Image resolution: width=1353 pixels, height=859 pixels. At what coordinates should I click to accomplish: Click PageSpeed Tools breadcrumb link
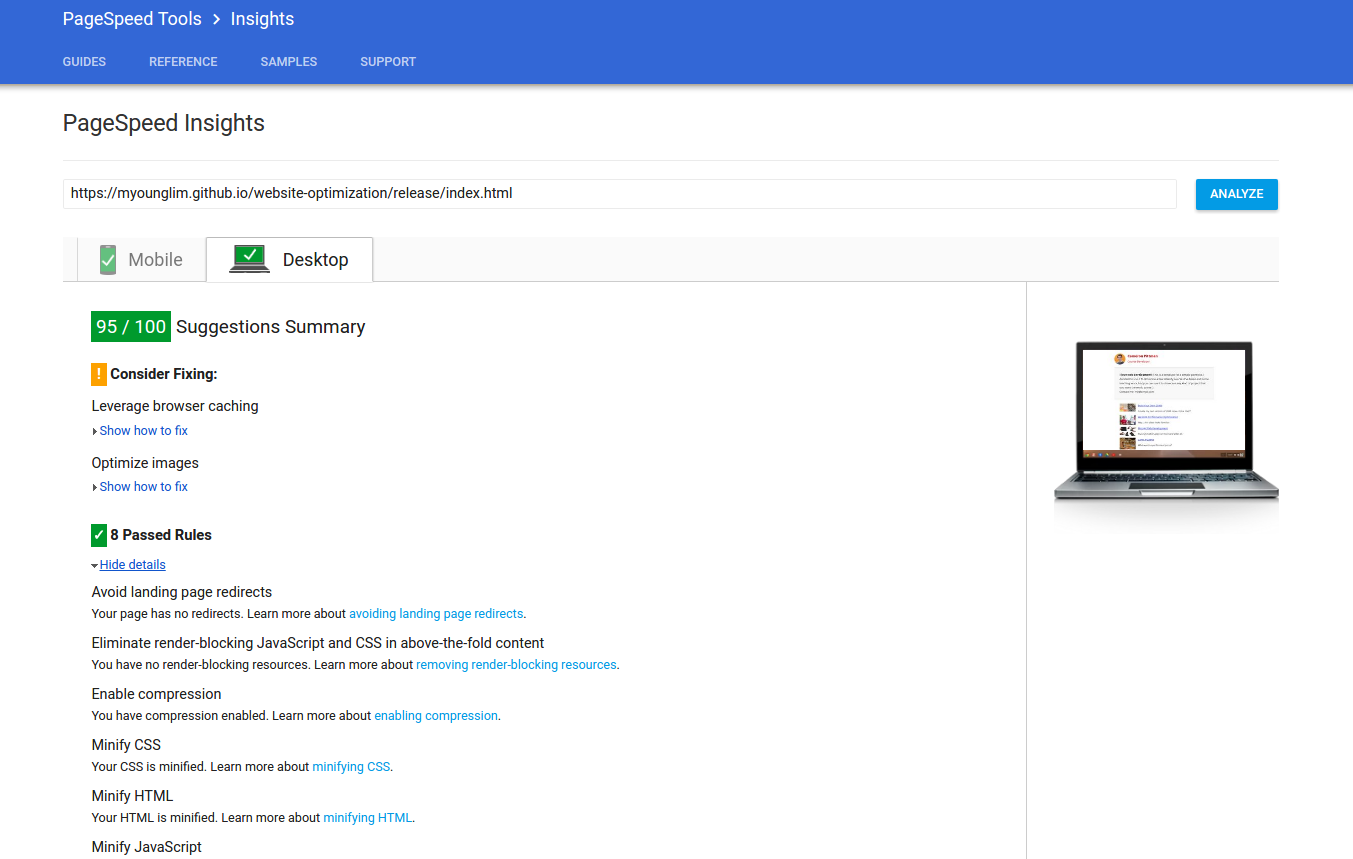[132, 19]
